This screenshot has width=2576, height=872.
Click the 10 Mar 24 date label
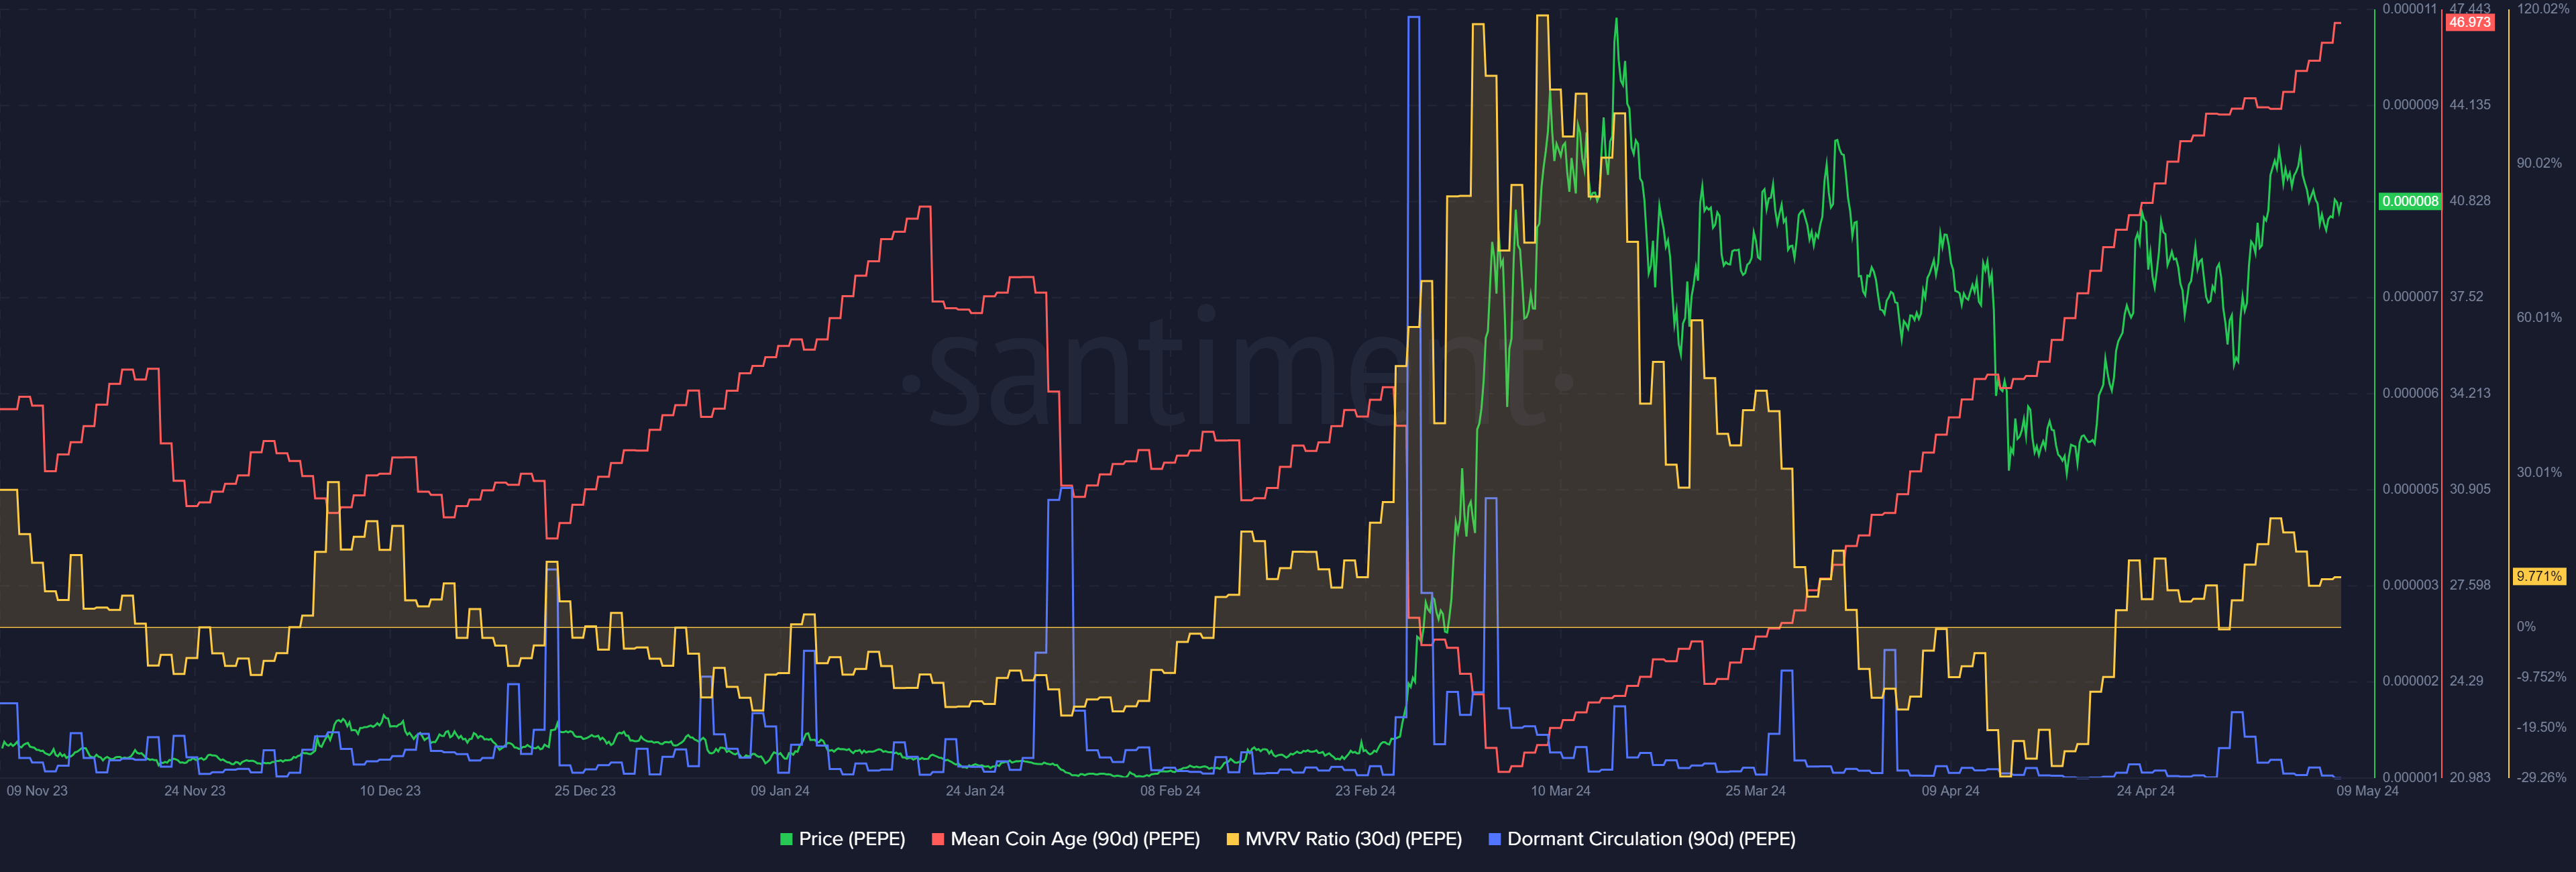(1560, 791)
